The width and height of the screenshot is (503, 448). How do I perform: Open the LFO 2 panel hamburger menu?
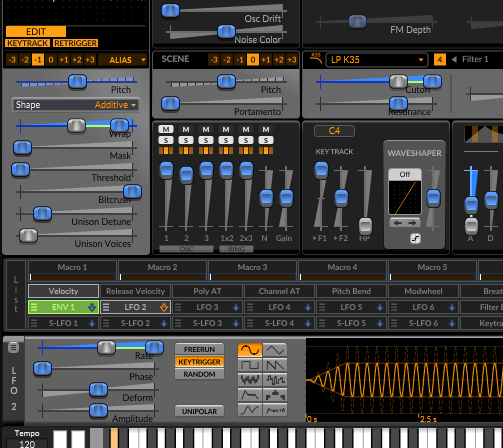pos(13,348)
